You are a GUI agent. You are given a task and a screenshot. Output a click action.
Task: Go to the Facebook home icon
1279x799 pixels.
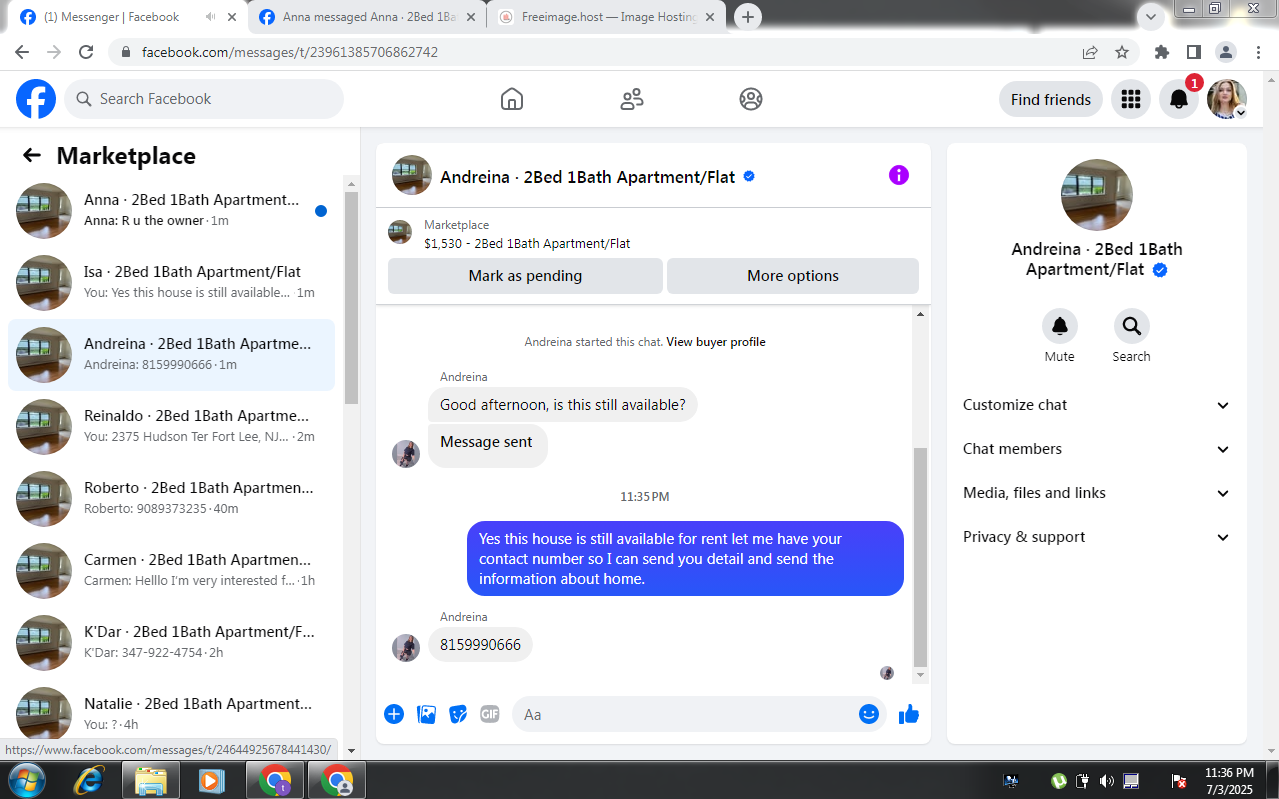(512, 99)
